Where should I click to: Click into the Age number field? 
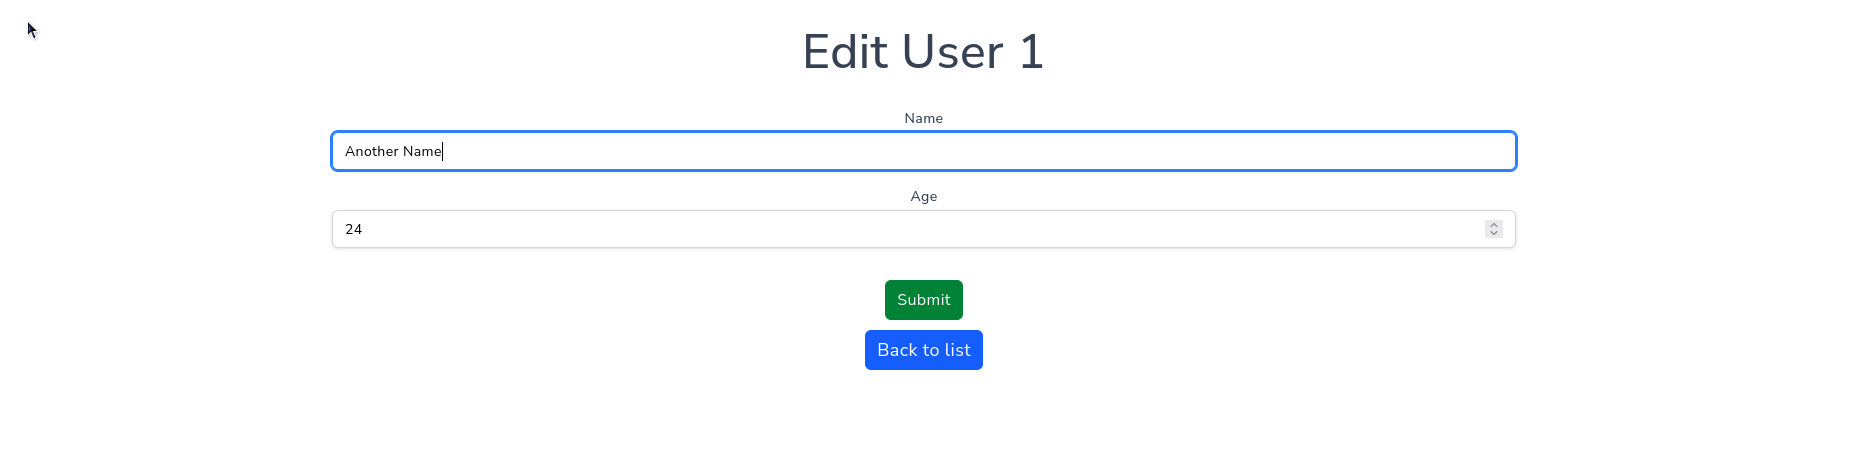point(900,229)
